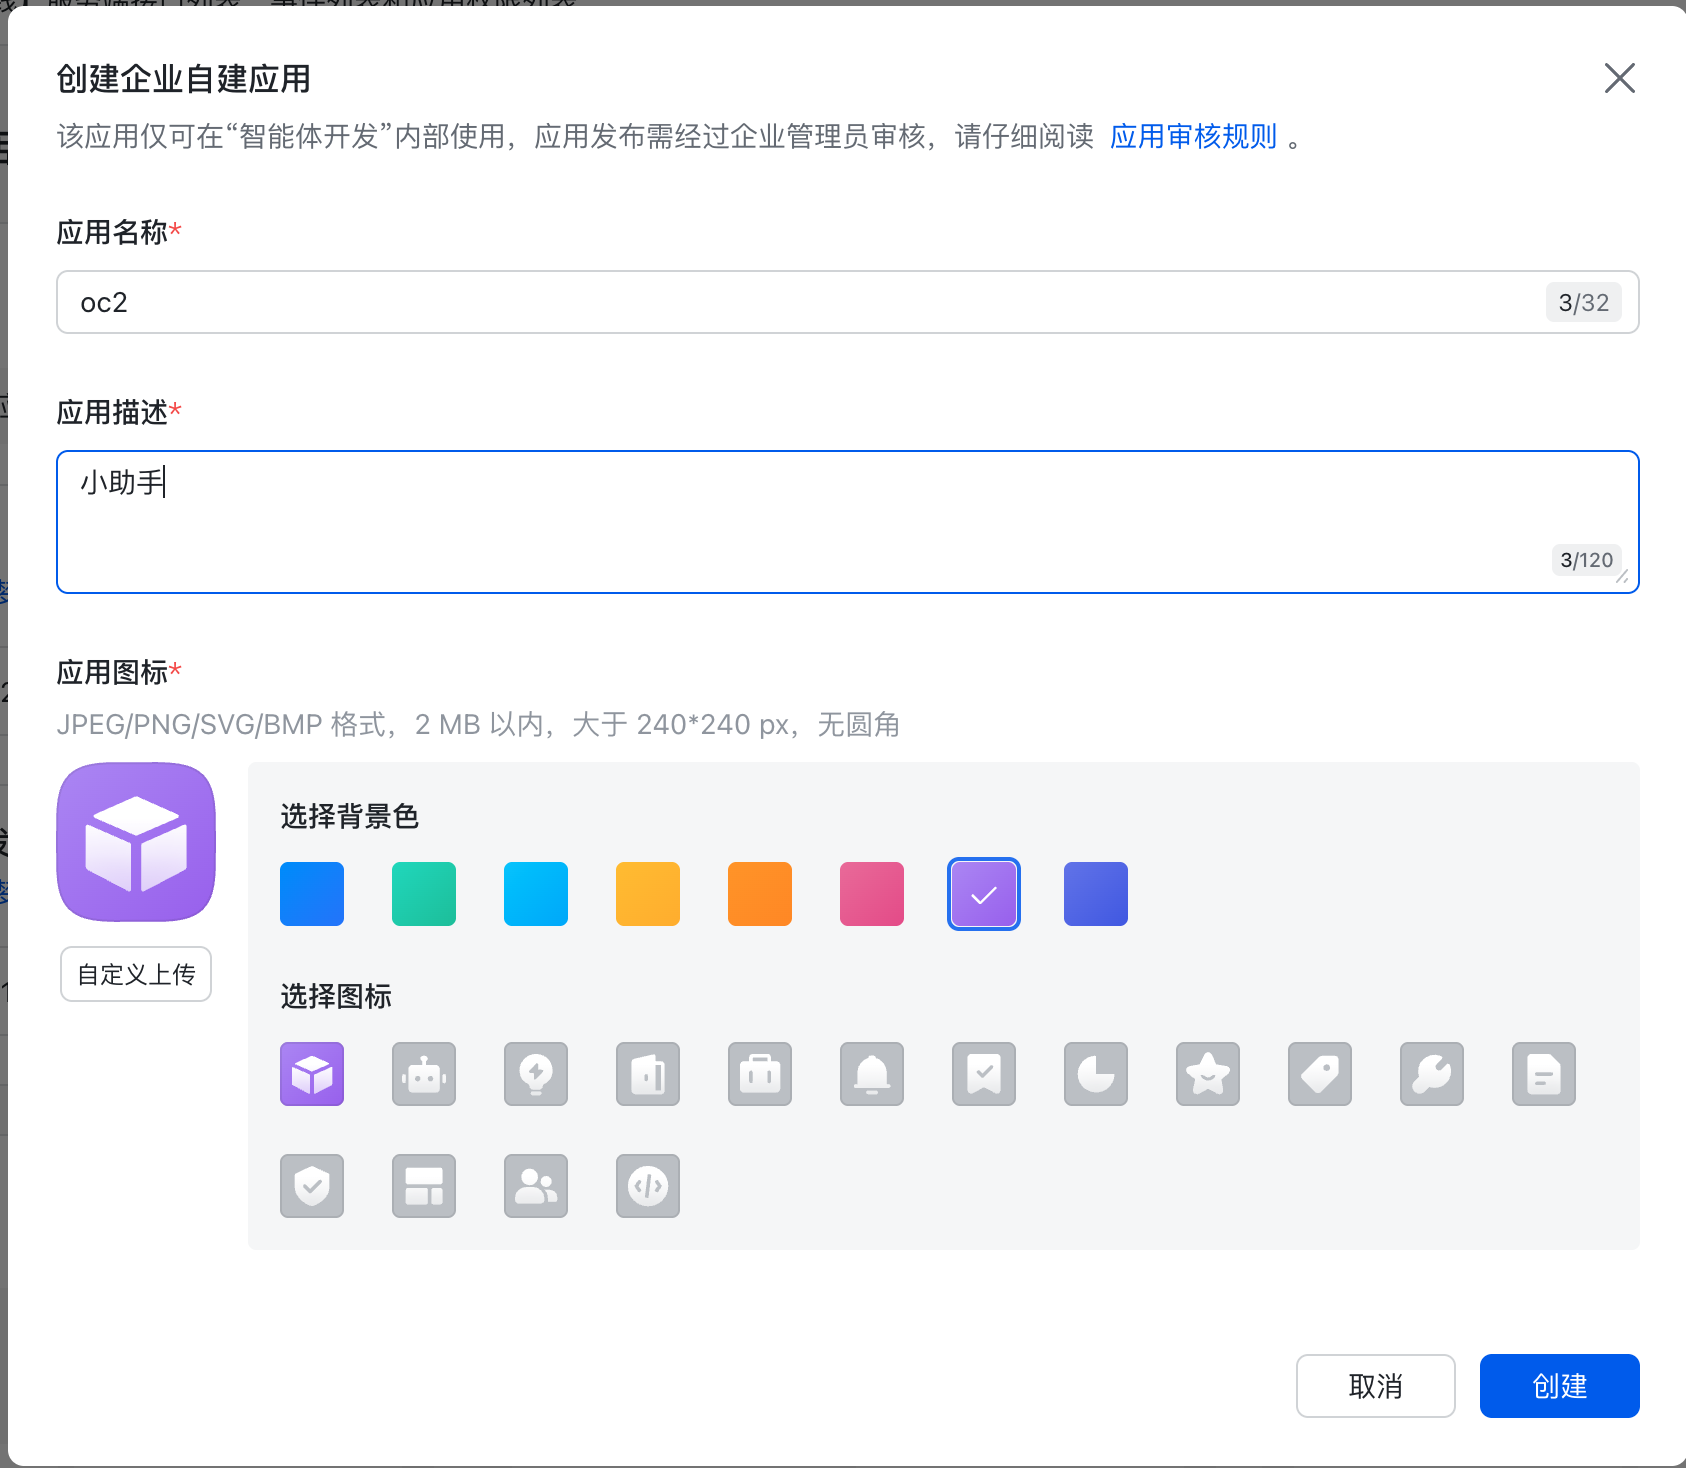
Task: Focus the 应用名称 input field
Action: (800, 302)
